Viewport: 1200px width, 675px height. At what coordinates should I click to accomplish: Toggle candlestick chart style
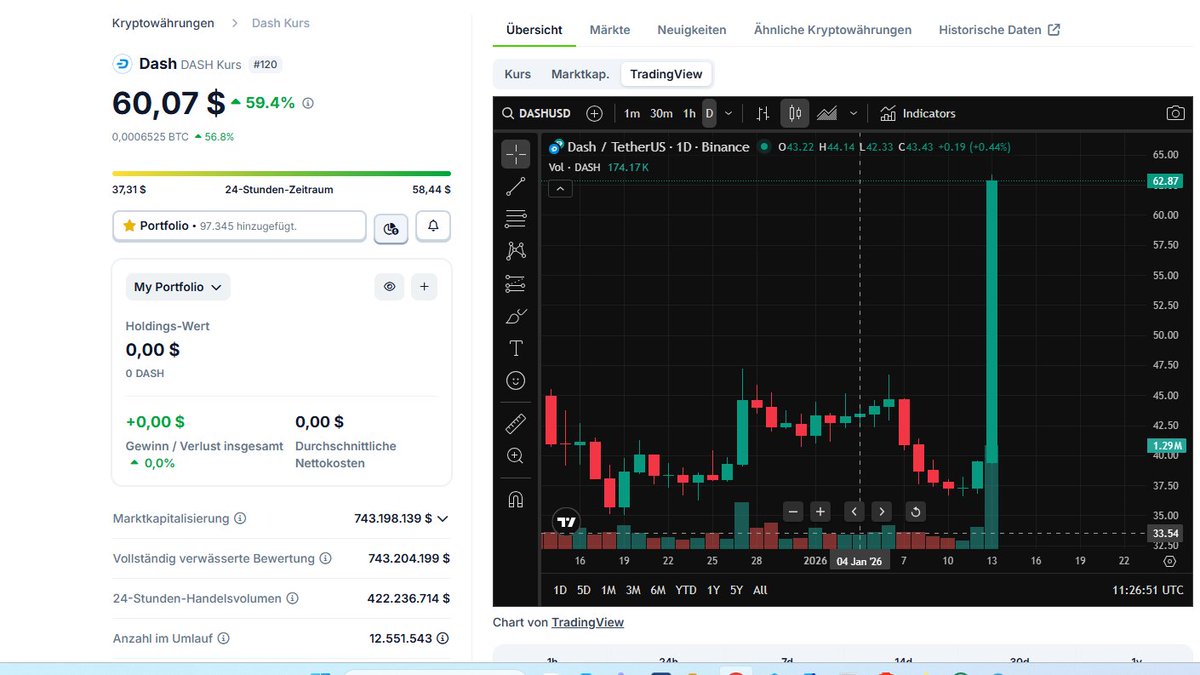(793, 113)
